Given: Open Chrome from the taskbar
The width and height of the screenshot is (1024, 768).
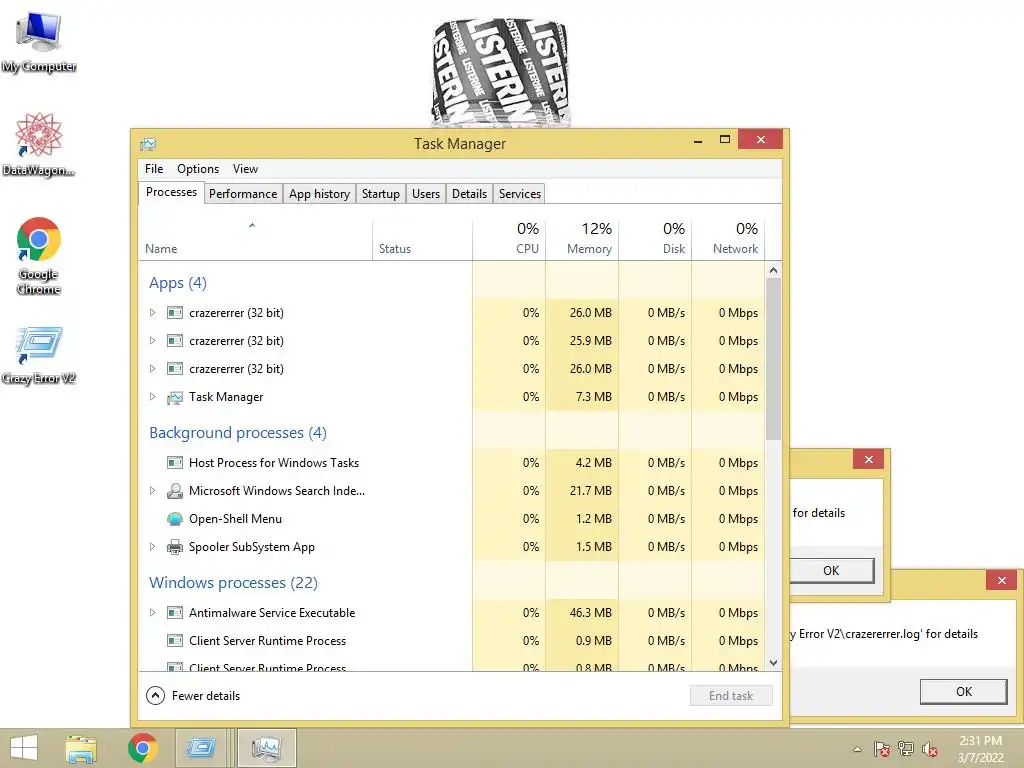Looking at the screenshot, I should pyautogui.click(x=142, y=748).
